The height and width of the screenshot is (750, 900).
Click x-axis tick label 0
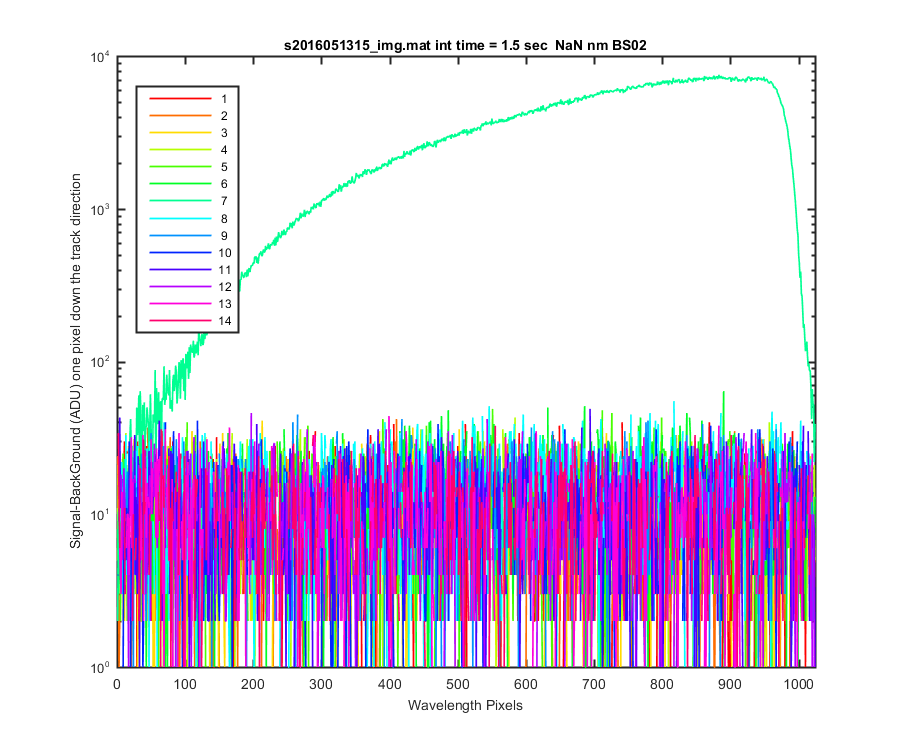(117, 684)
